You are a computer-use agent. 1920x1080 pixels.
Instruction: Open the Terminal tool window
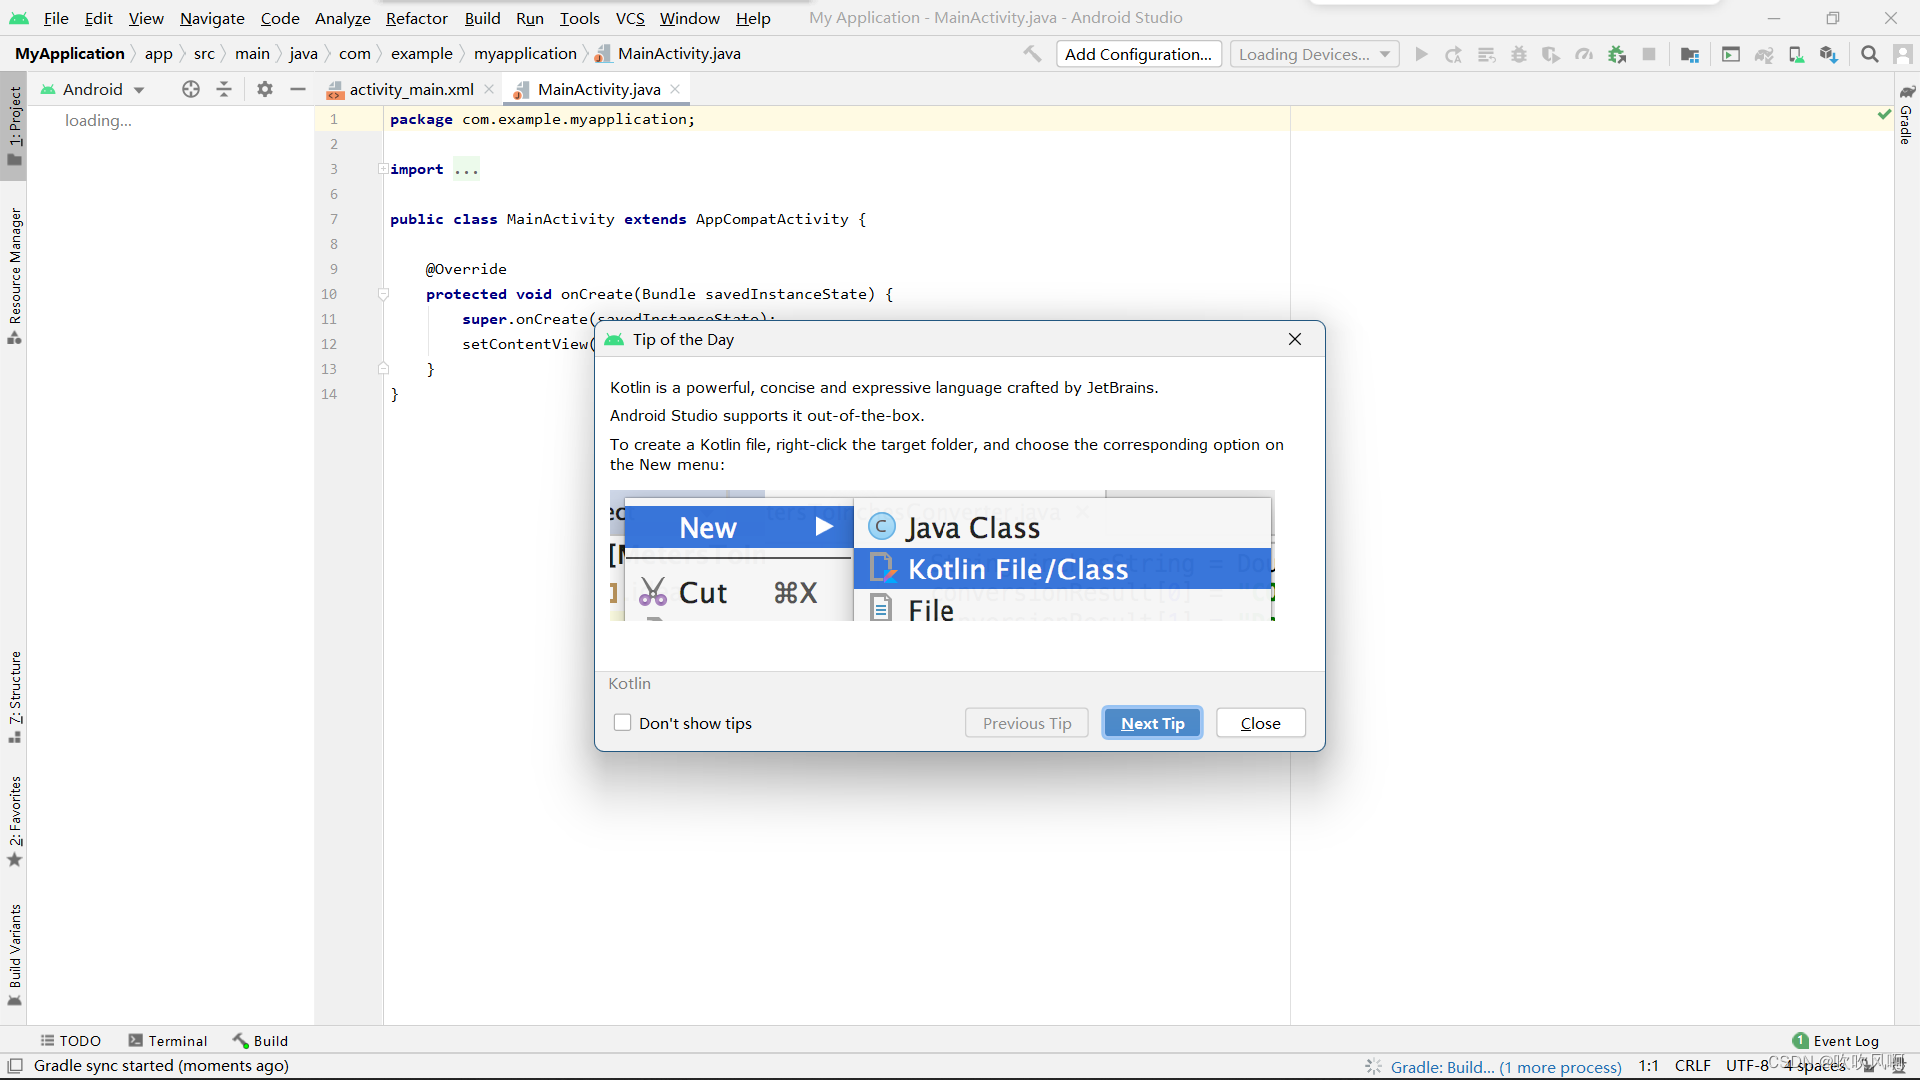[x=168, y=1041]
